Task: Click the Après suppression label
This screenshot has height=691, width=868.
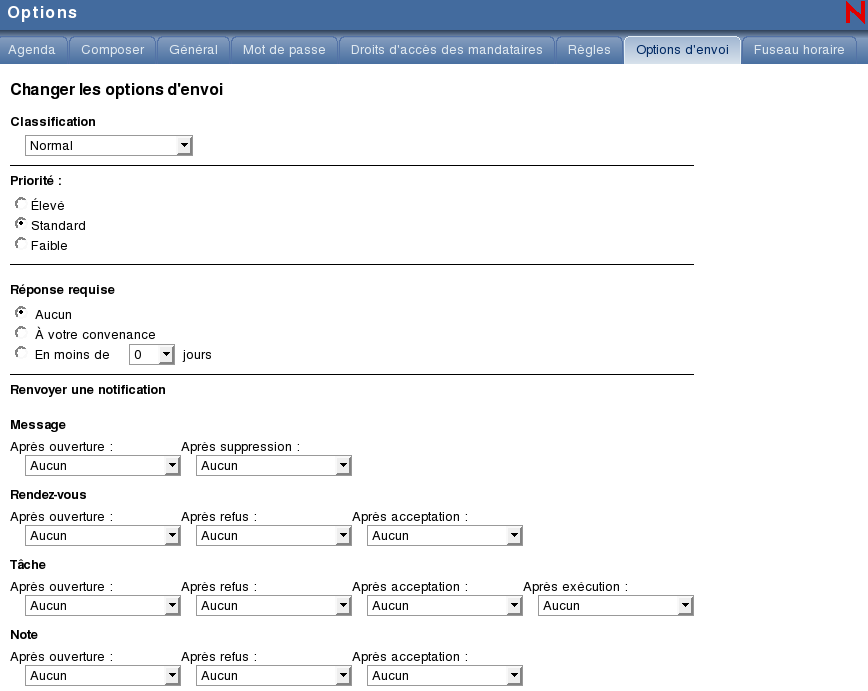Action: pyautogui.click(x=241, y=447)
